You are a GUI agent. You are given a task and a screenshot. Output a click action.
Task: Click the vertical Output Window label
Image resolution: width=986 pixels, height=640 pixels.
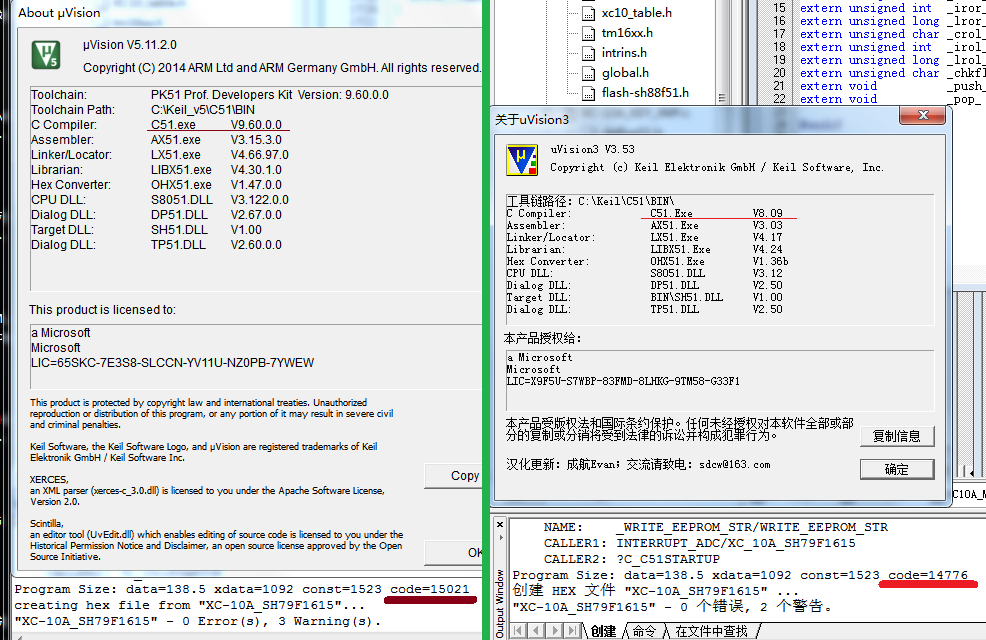click(501, 604)
